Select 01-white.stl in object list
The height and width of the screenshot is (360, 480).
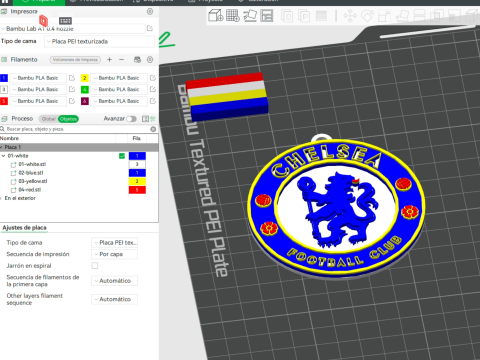(x=32, y=164)
